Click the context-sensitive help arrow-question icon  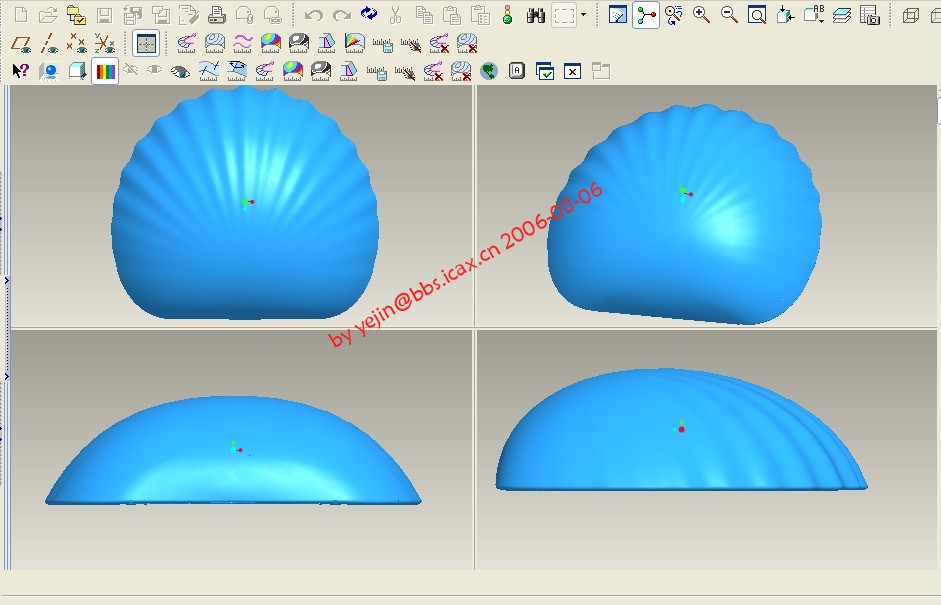[x=20, y=71]
